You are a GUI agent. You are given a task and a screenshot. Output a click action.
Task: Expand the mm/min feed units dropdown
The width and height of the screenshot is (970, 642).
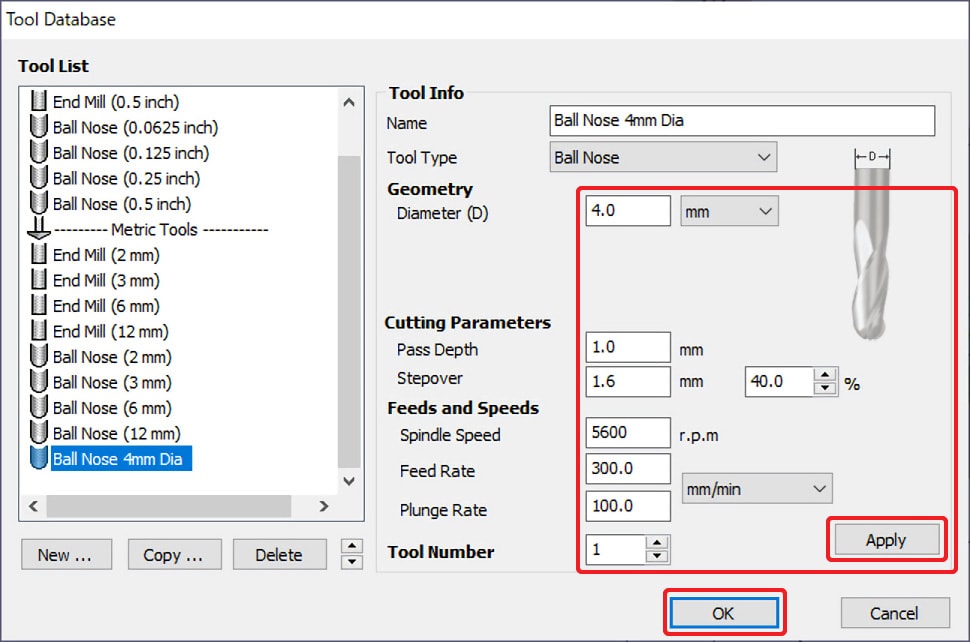tap(757, 489)
